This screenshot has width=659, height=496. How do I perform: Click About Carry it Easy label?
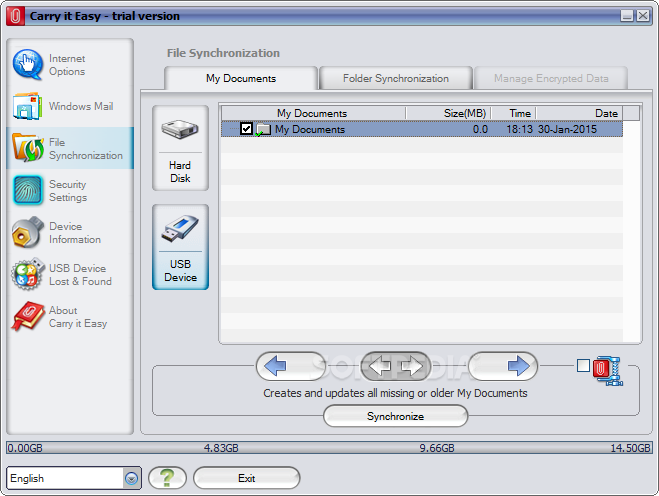click(78, 317)
